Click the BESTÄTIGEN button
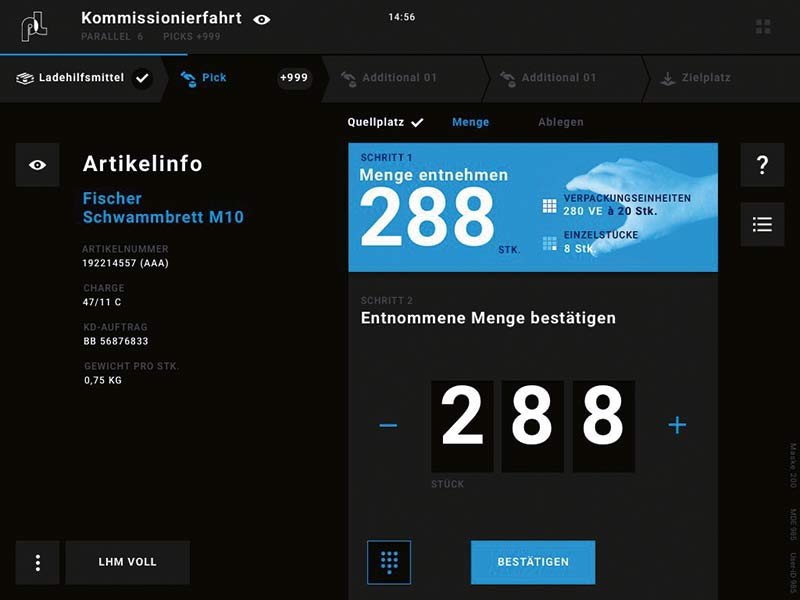The image size is (800, 600). pyautogui.click(x=533, y=562)
